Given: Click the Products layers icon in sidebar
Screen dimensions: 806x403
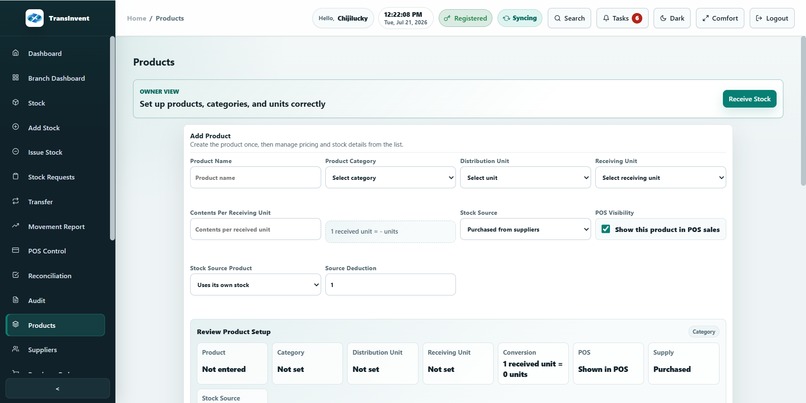Looking at the screenshot, I should (x=15, y=325).
